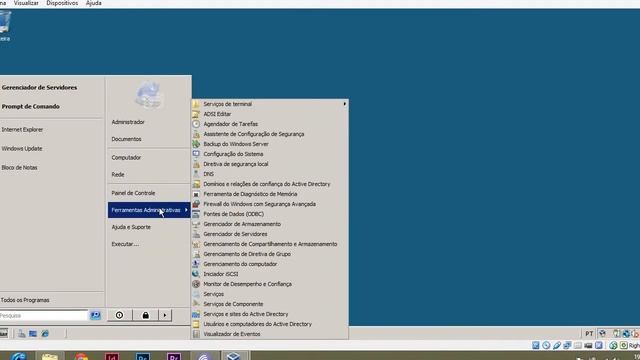Click Domínios e relações de confiança icon

(x=196, y=184)
